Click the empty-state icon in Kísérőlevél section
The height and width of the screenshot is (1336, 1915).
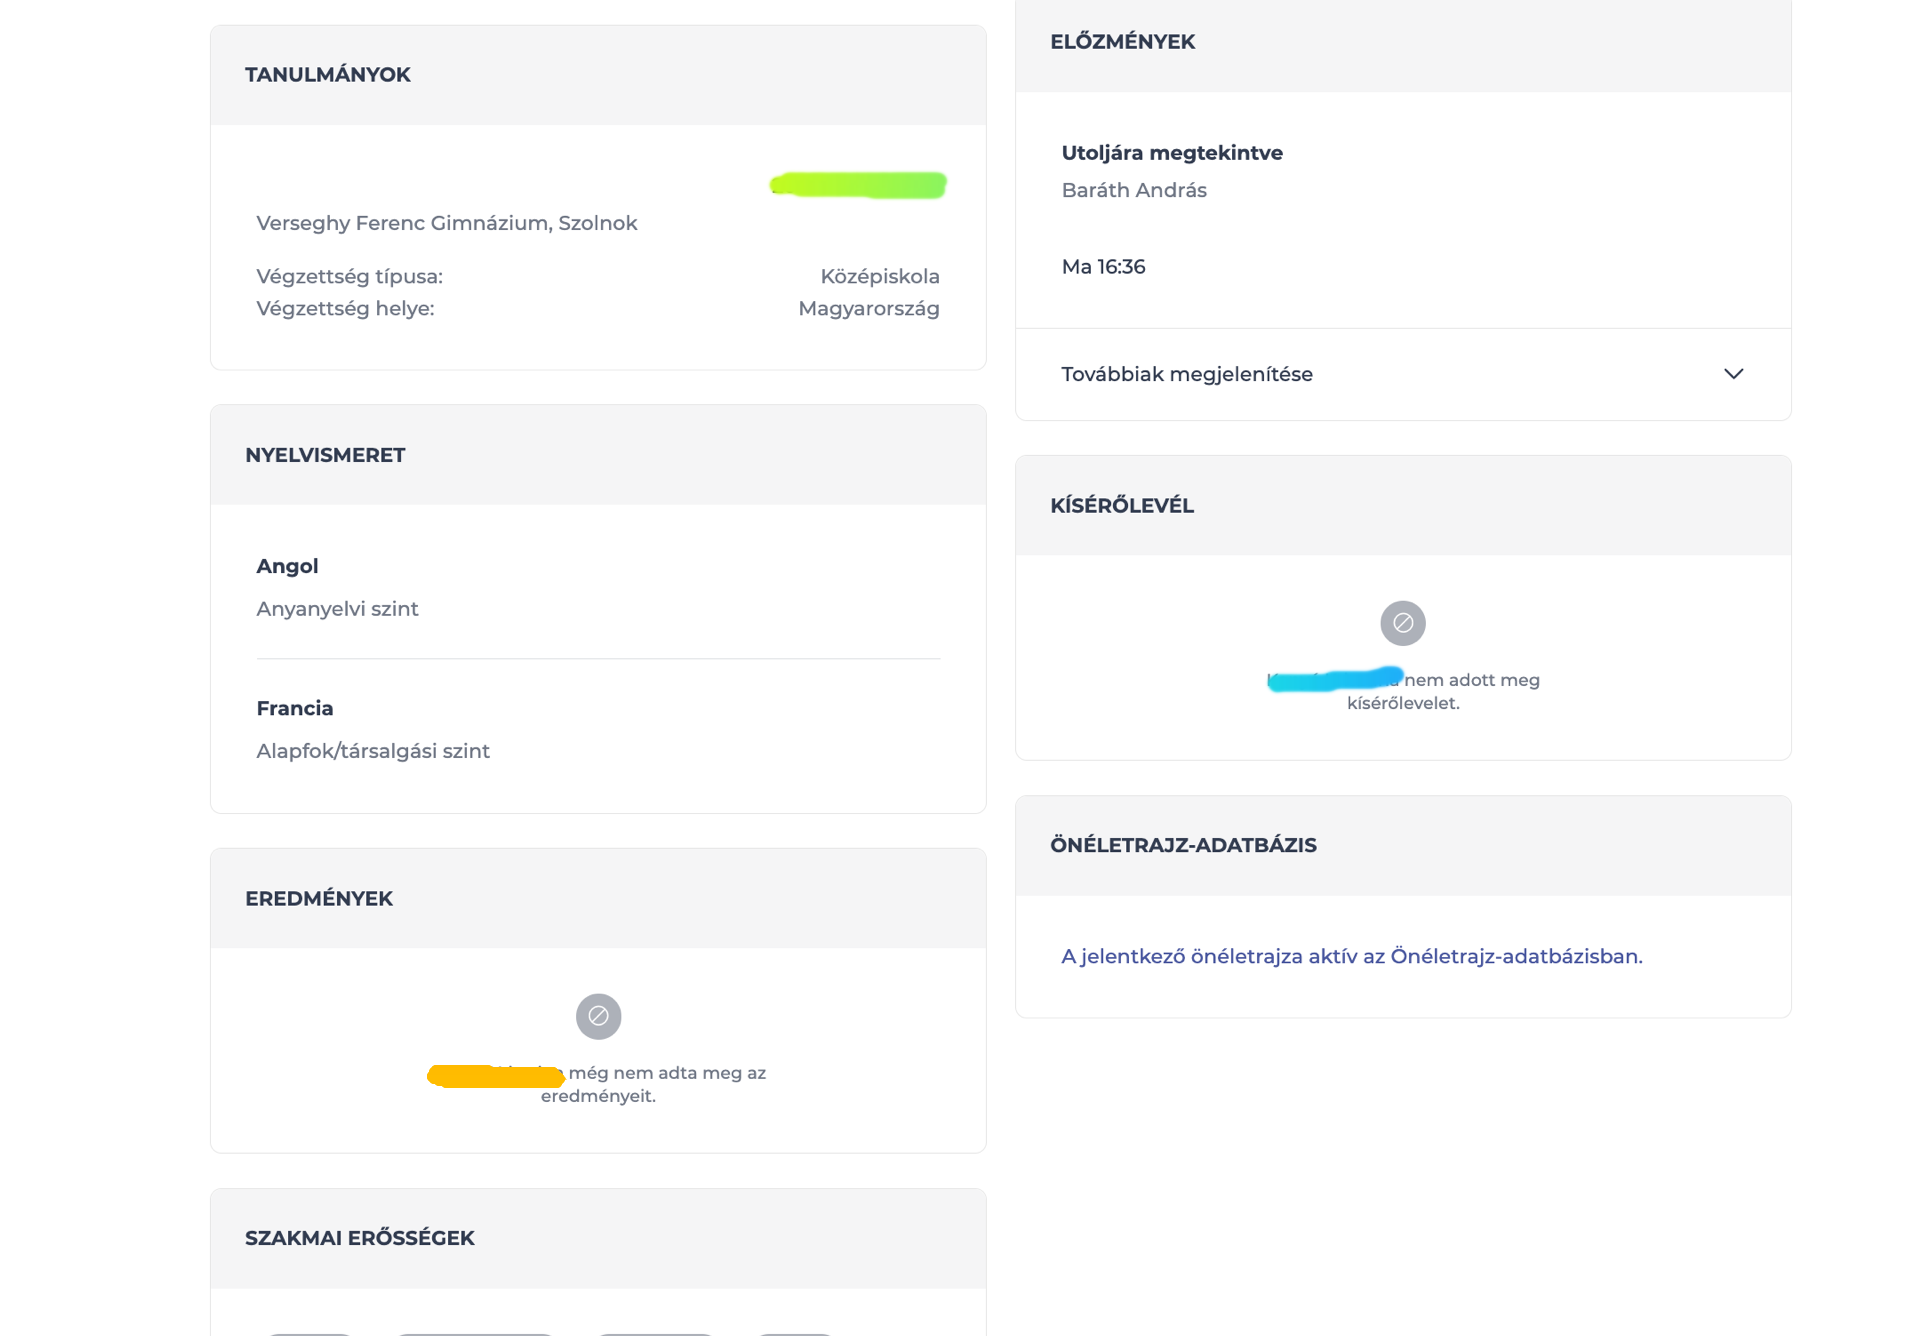[1402, 623]
